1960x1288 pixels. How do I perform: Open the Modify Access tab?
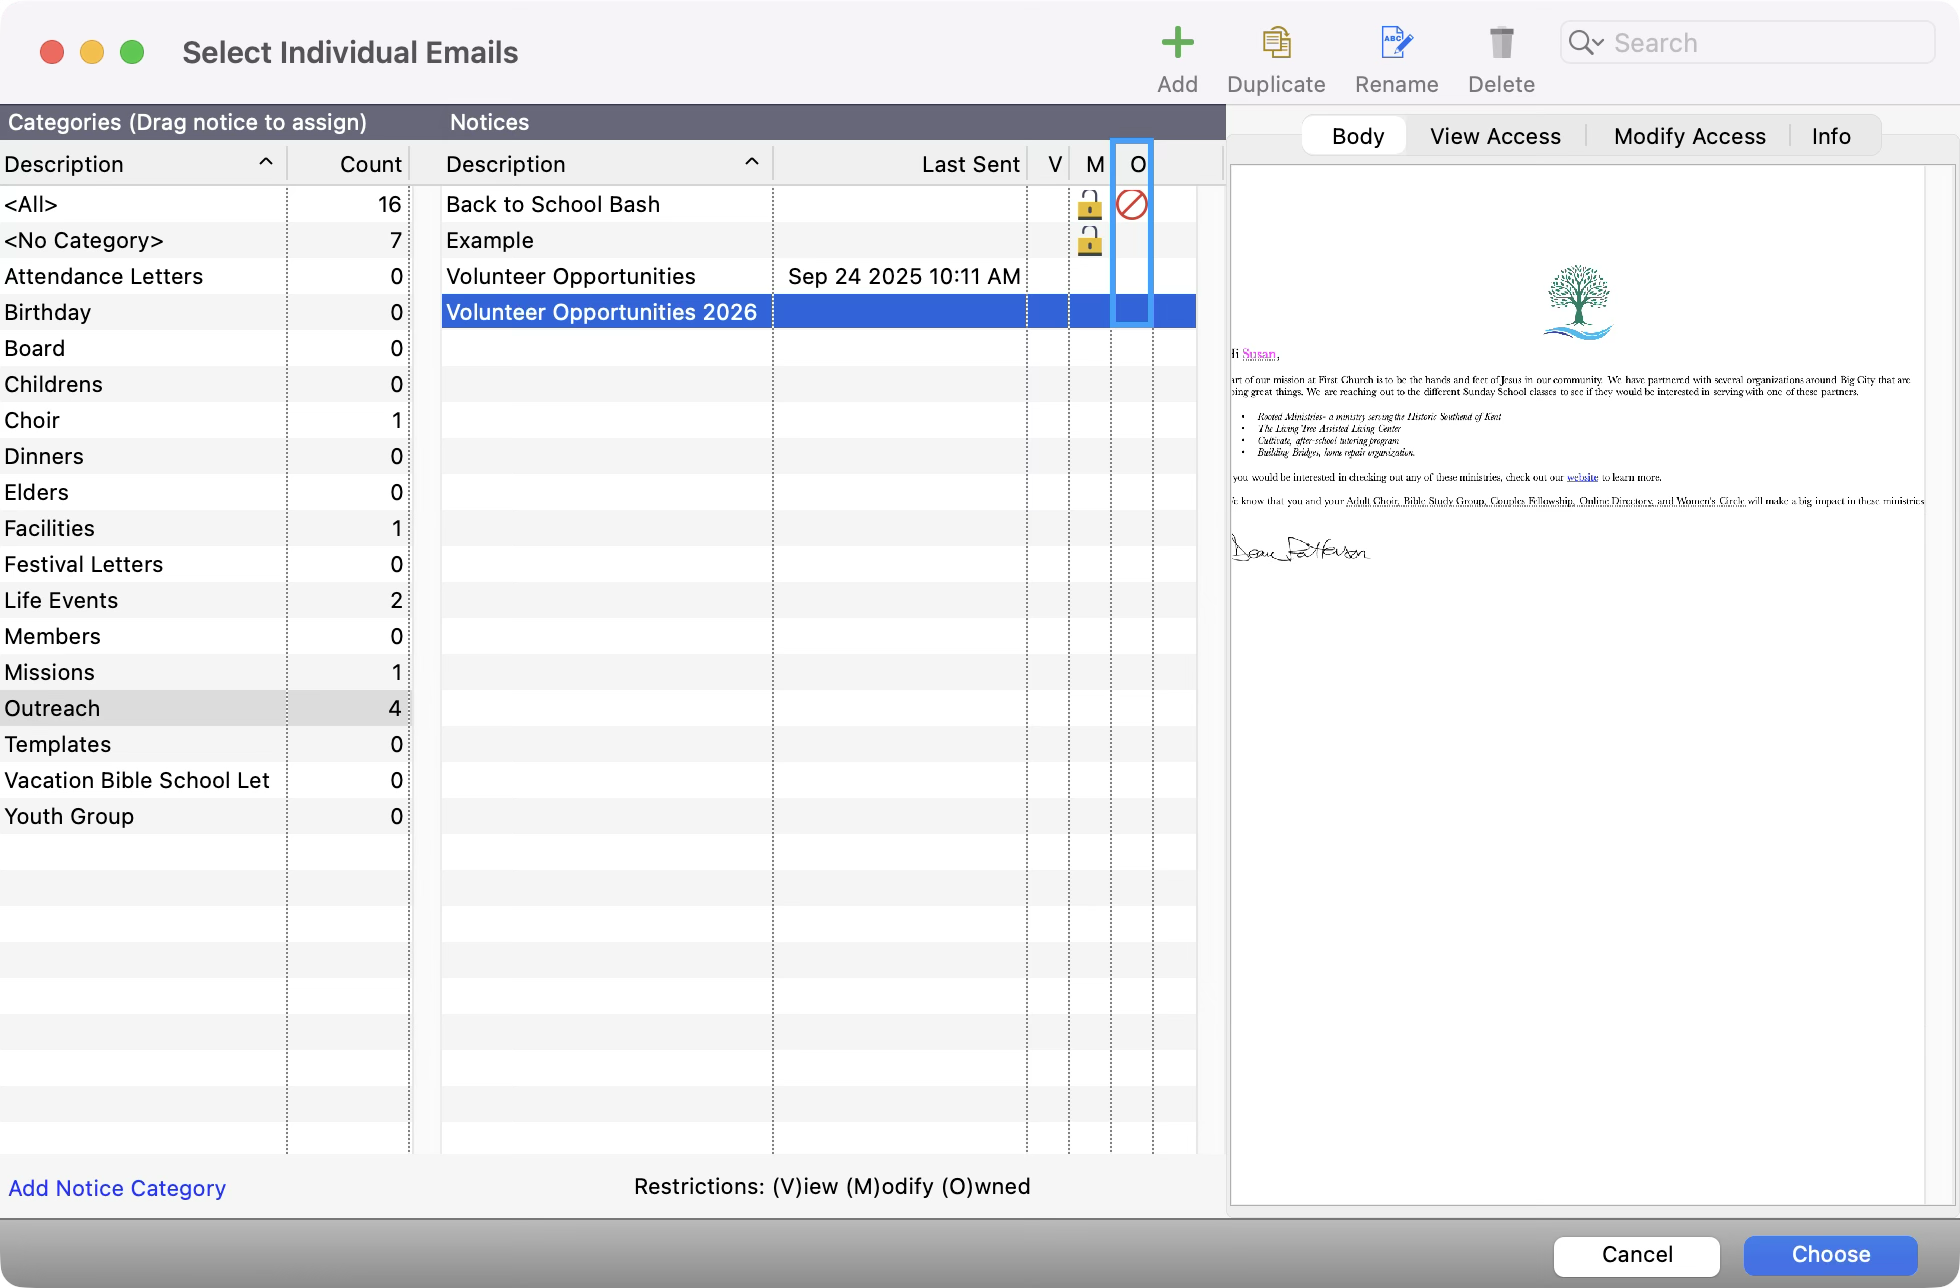pos(1689,136)
